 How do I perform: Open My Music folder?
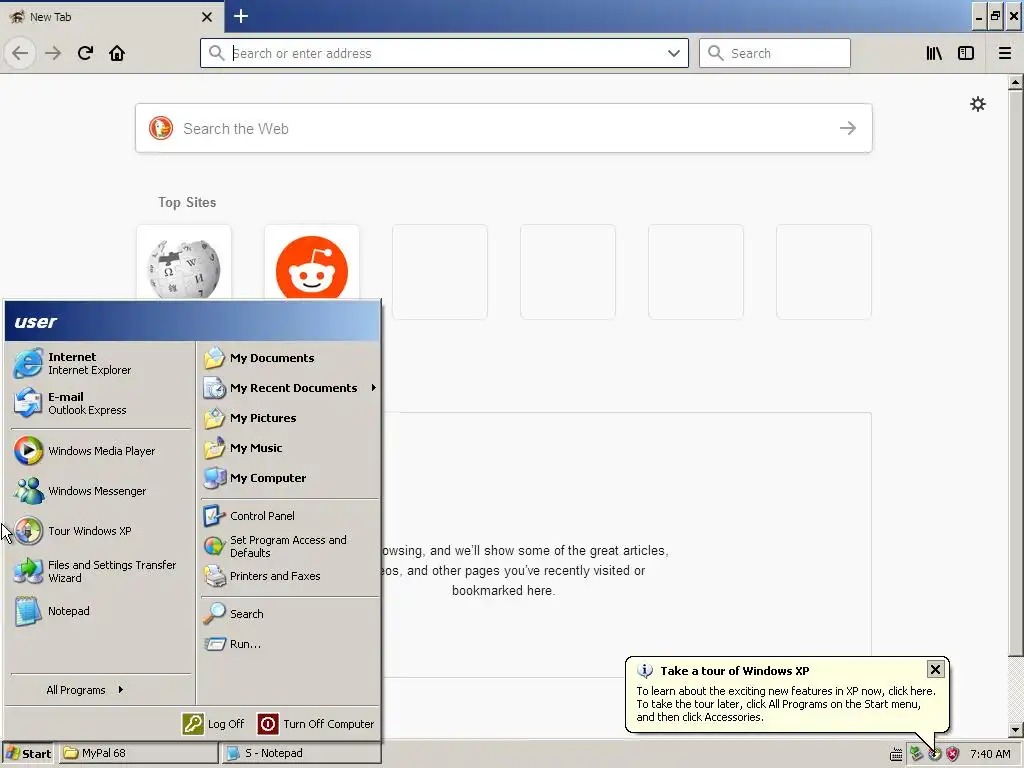[289, 448]
